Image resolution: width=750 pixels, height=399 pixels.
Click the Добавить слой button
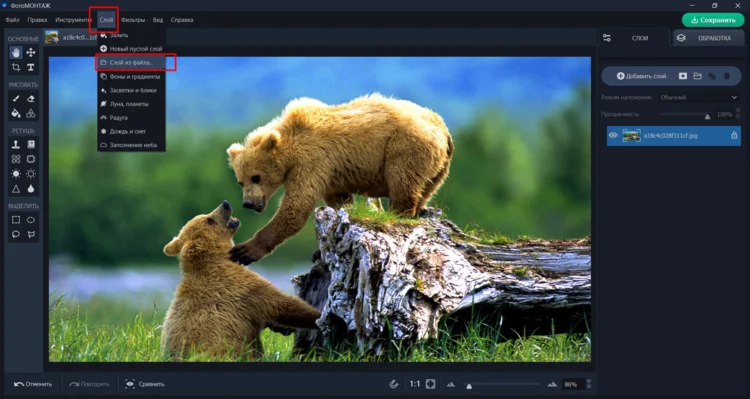click(x=641, y=76)
